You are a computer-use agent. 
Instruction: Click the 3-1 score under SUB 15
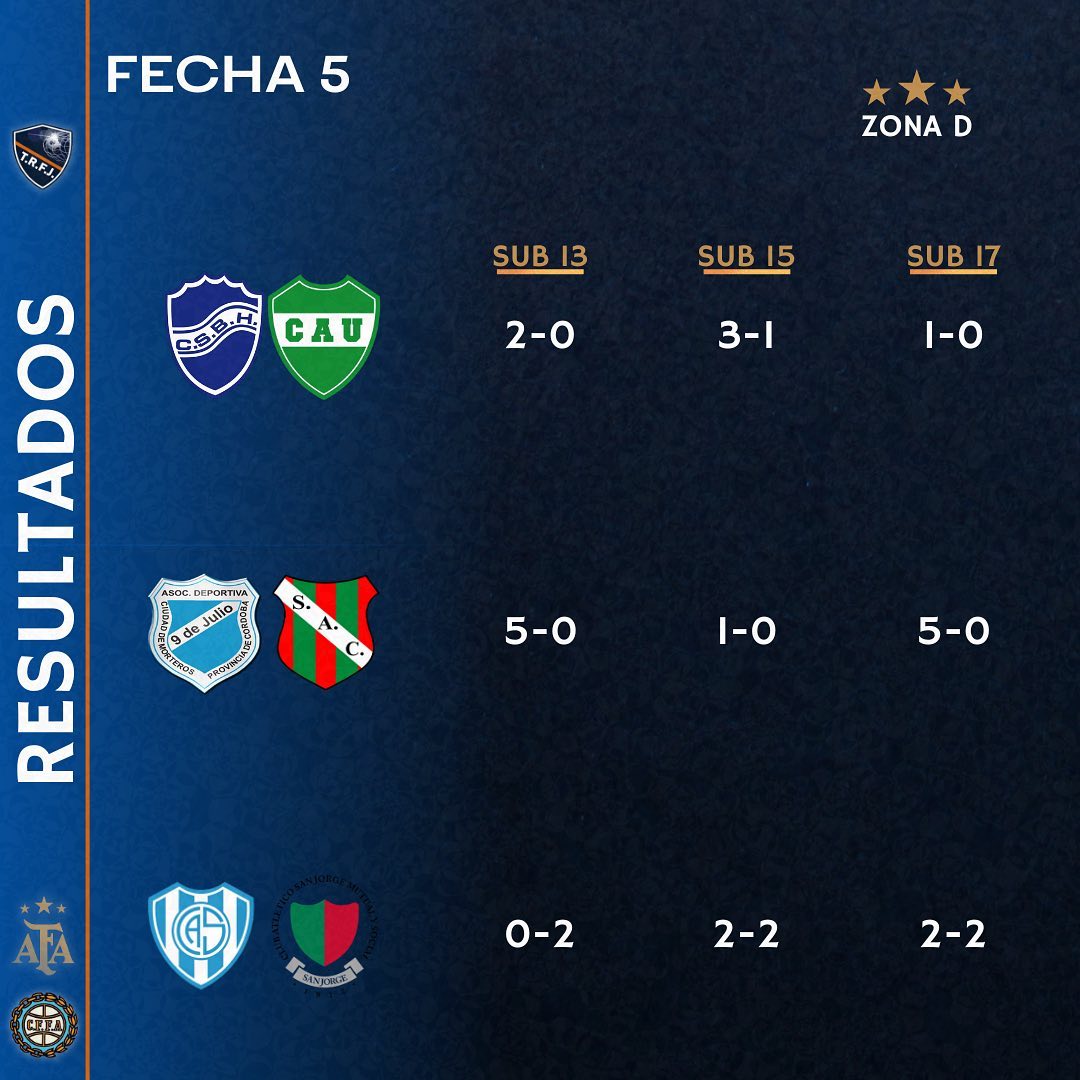pyautogui.click(x=747, y=335)
